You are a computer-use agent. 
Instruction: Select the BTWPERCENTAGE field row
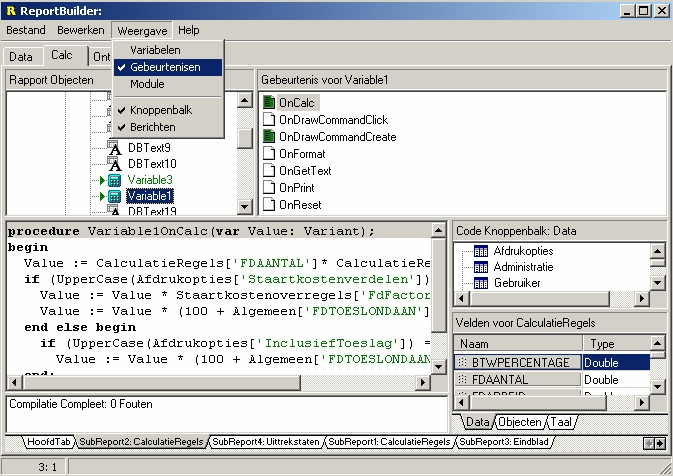tap(552, 363)
